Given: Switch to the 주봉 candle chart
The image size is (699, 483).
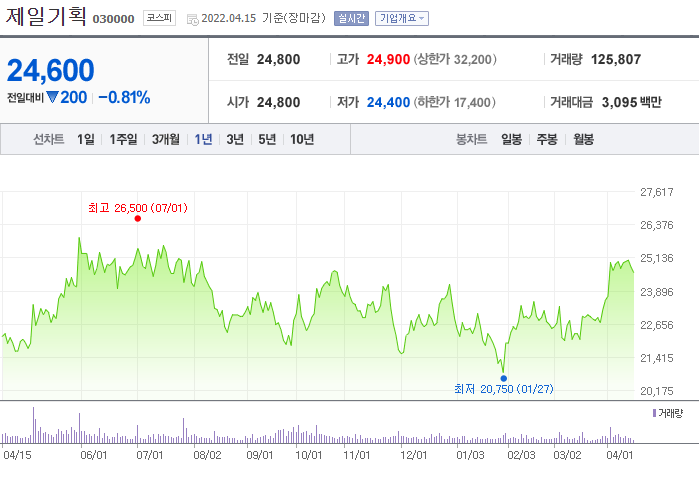Looking at the screenshot, I should point(547,139).
